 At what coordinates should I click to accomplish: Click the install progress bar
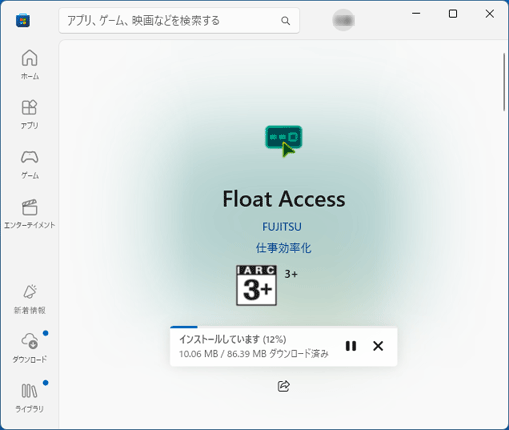[x=284, y=327]
